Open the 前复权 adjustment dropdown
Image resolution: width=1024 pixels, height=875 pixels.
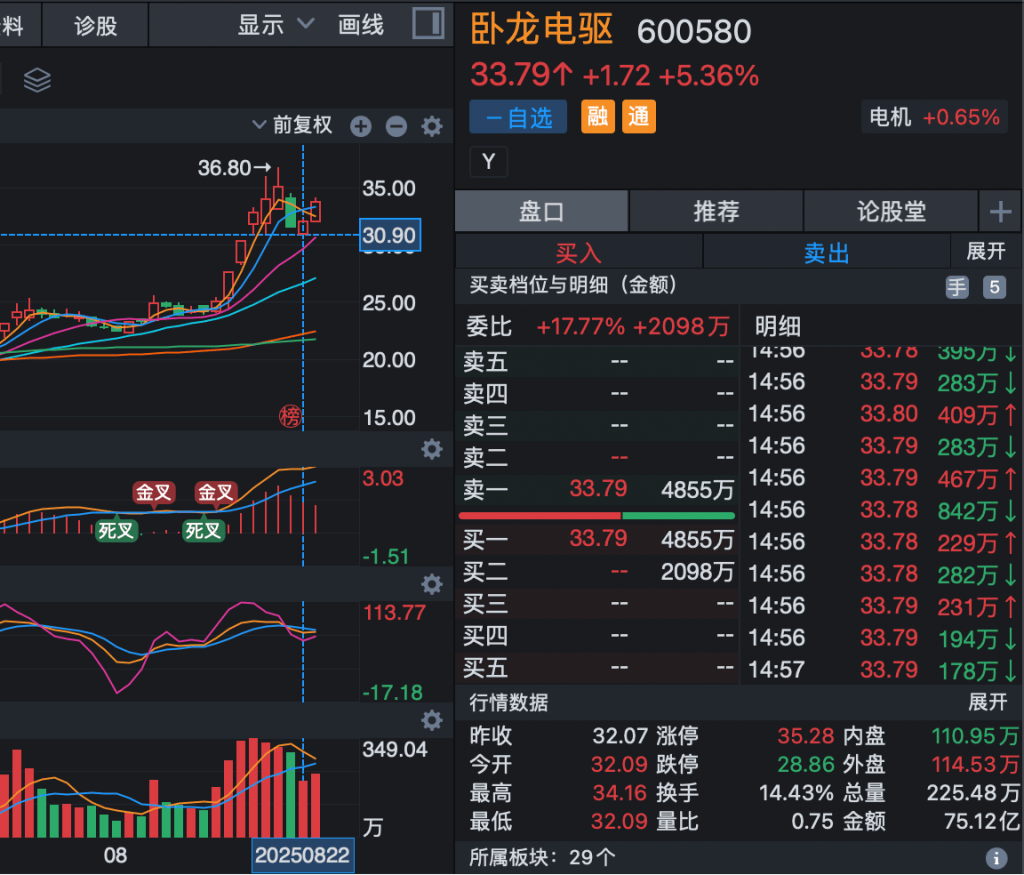click(293, 125)
